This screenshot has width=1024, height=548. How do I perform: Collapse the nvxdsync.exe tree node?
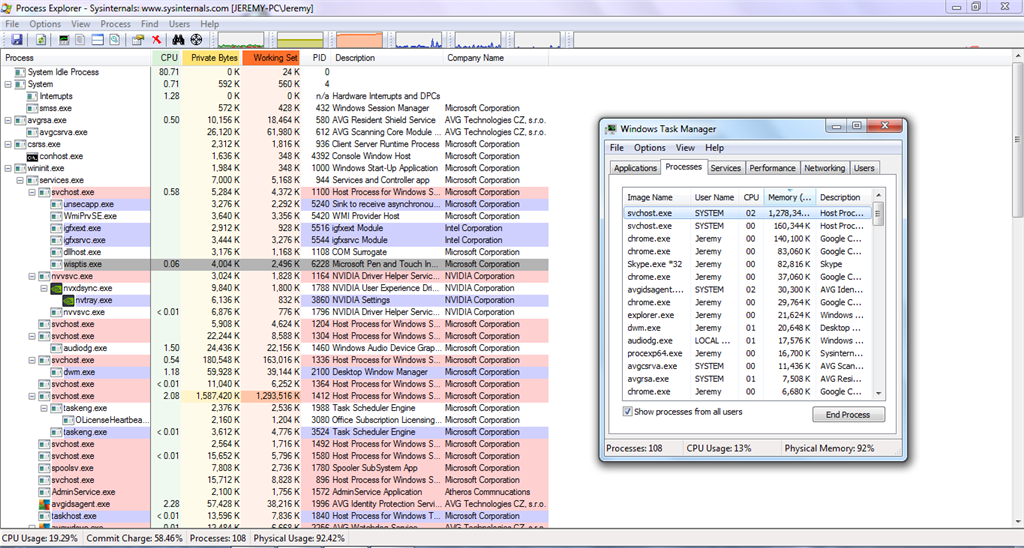coord(44,288)
